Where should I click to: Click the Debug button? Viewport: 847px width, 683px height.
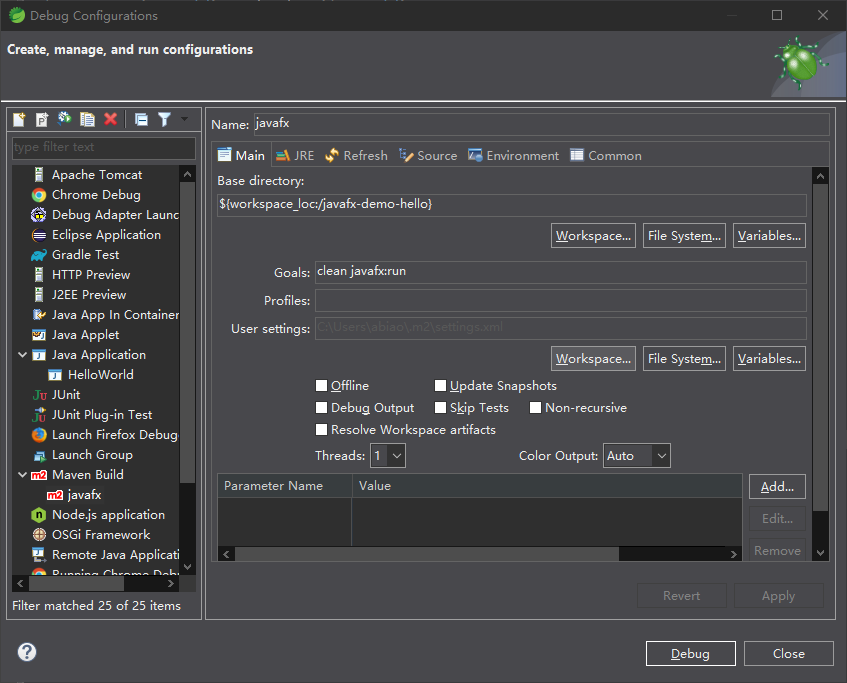point(690,654)
